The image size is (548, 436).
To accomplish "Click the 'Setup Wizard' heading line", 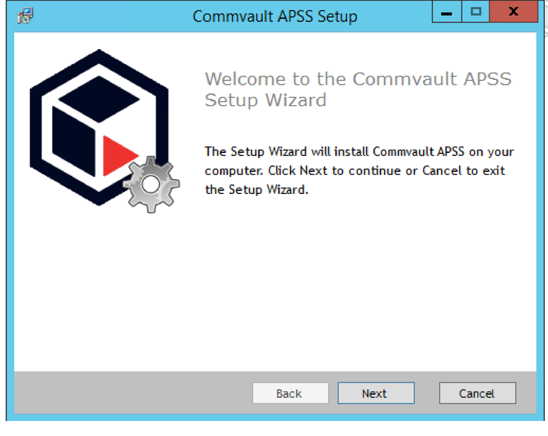I will coord(266,100).
